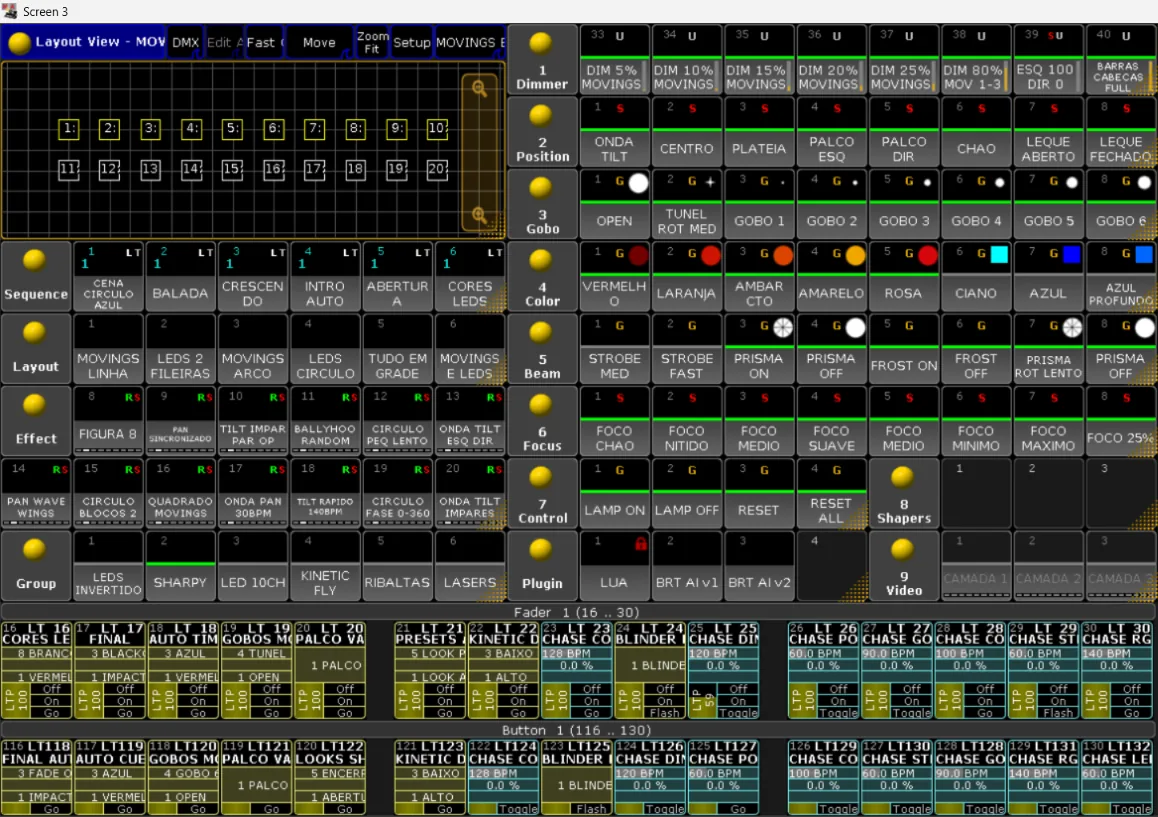Select fixture 10 in the layout grid
Screen dimensions: 1158x817
437,129
